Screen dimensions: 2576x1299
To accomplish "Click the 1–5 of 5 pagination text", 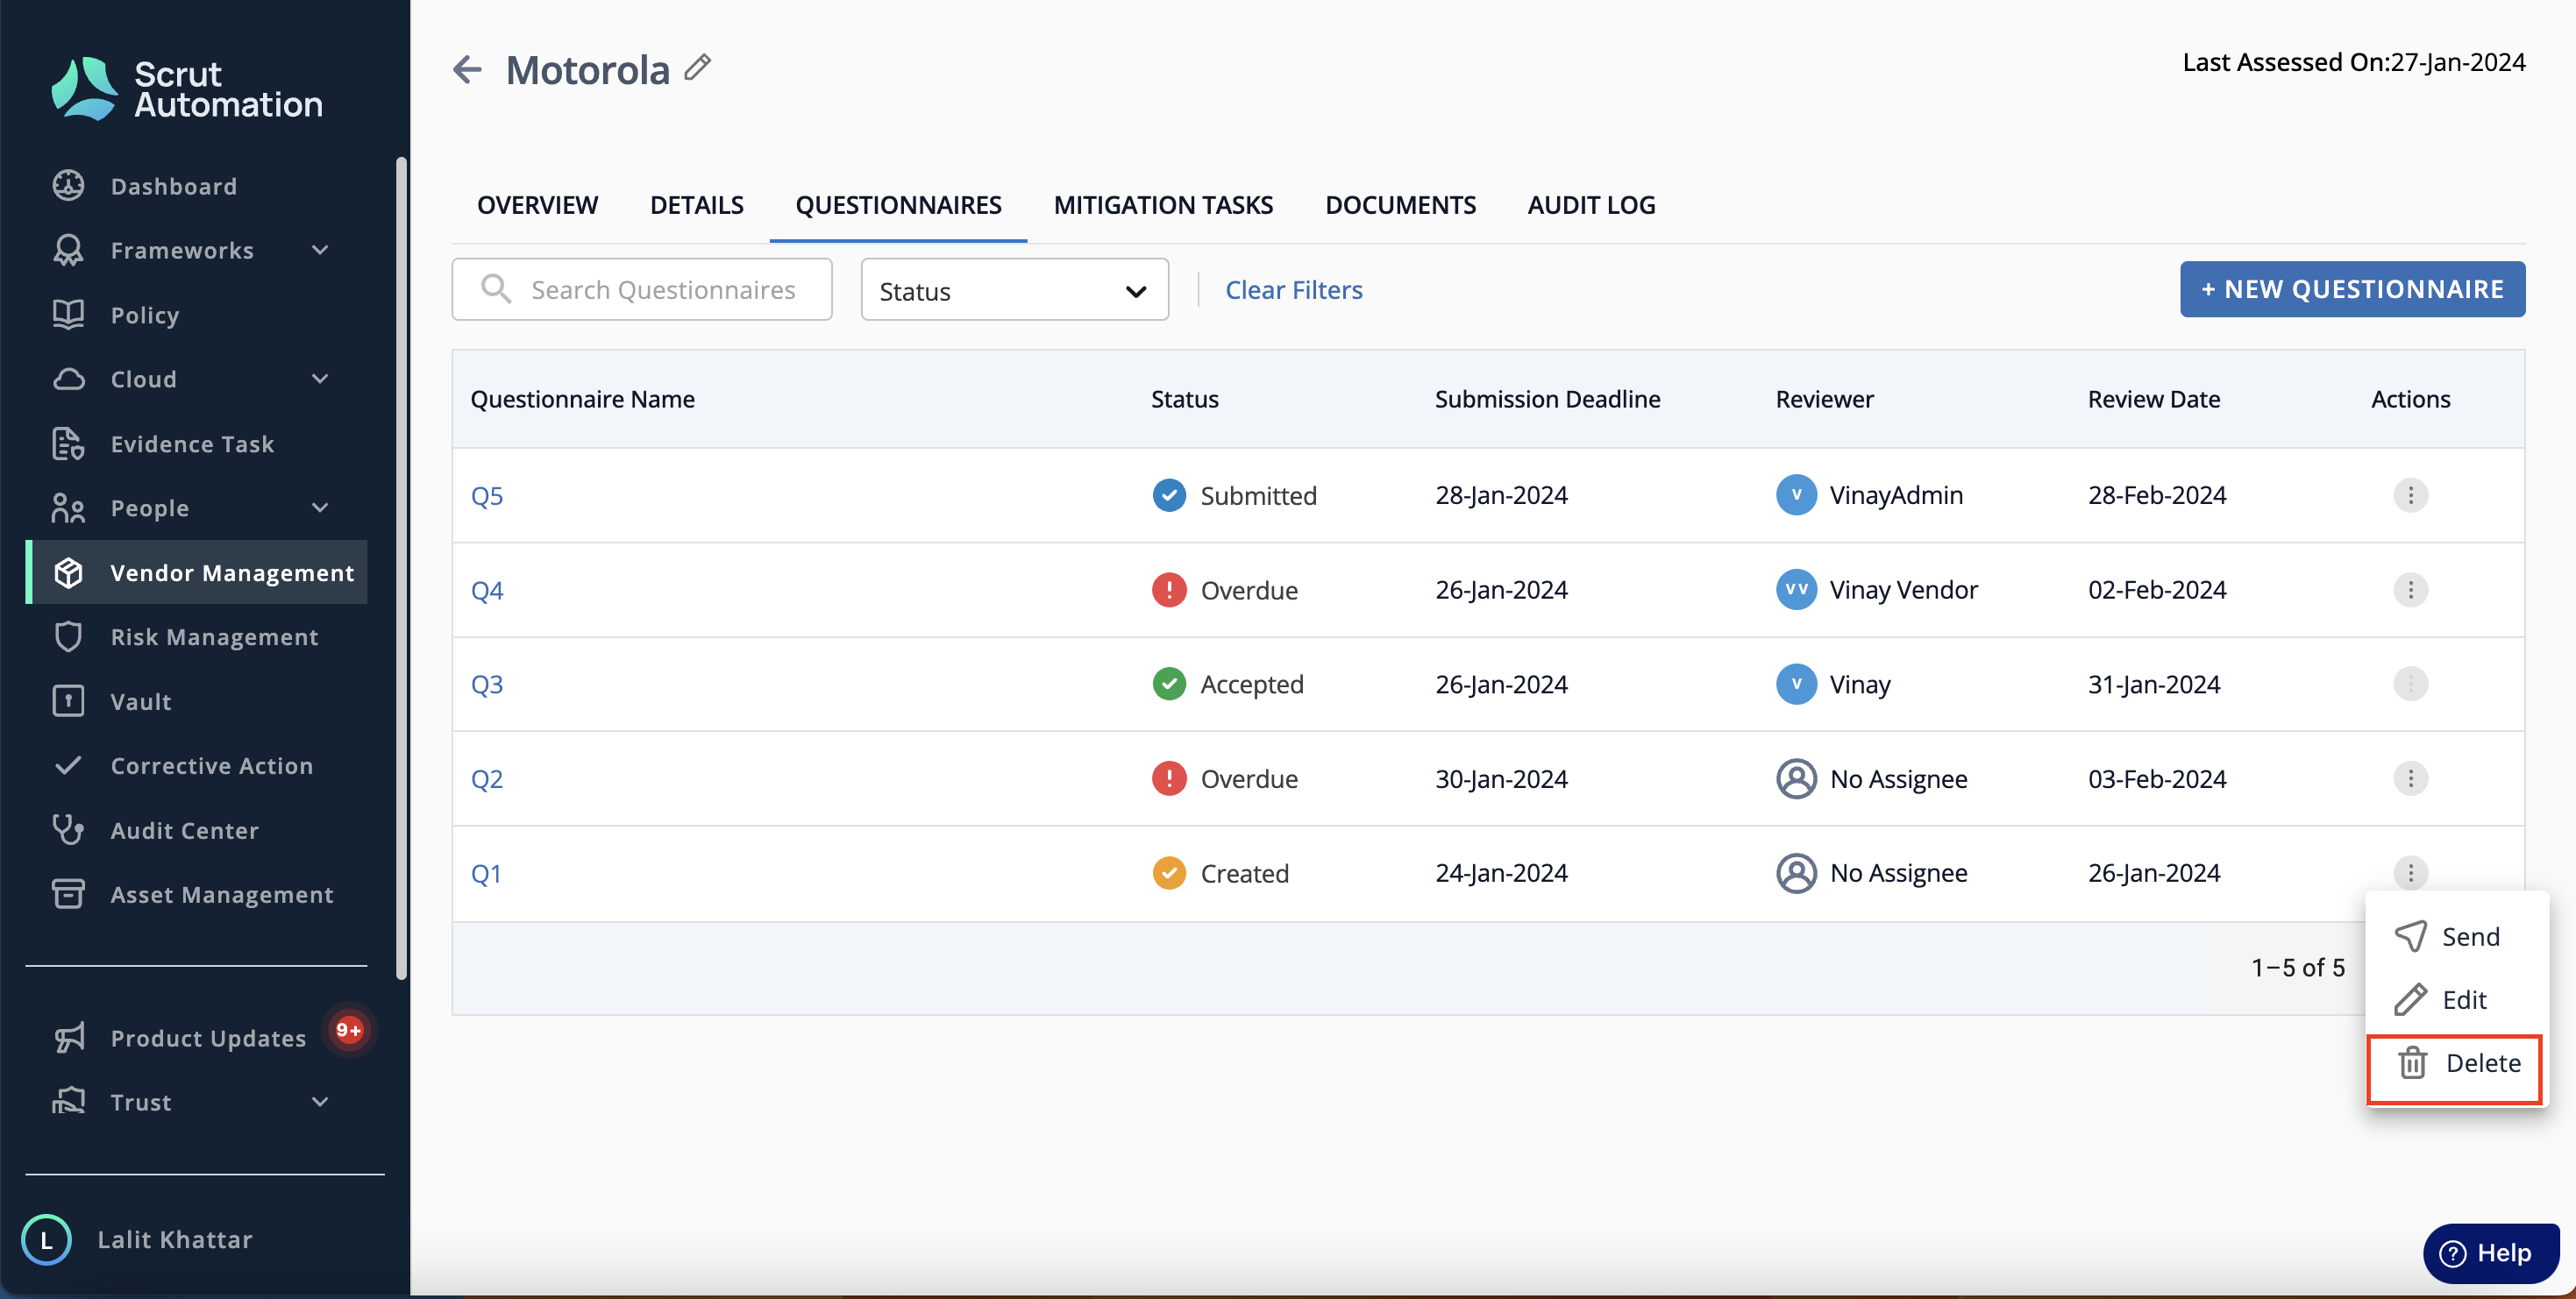I will click(2297, 967).
